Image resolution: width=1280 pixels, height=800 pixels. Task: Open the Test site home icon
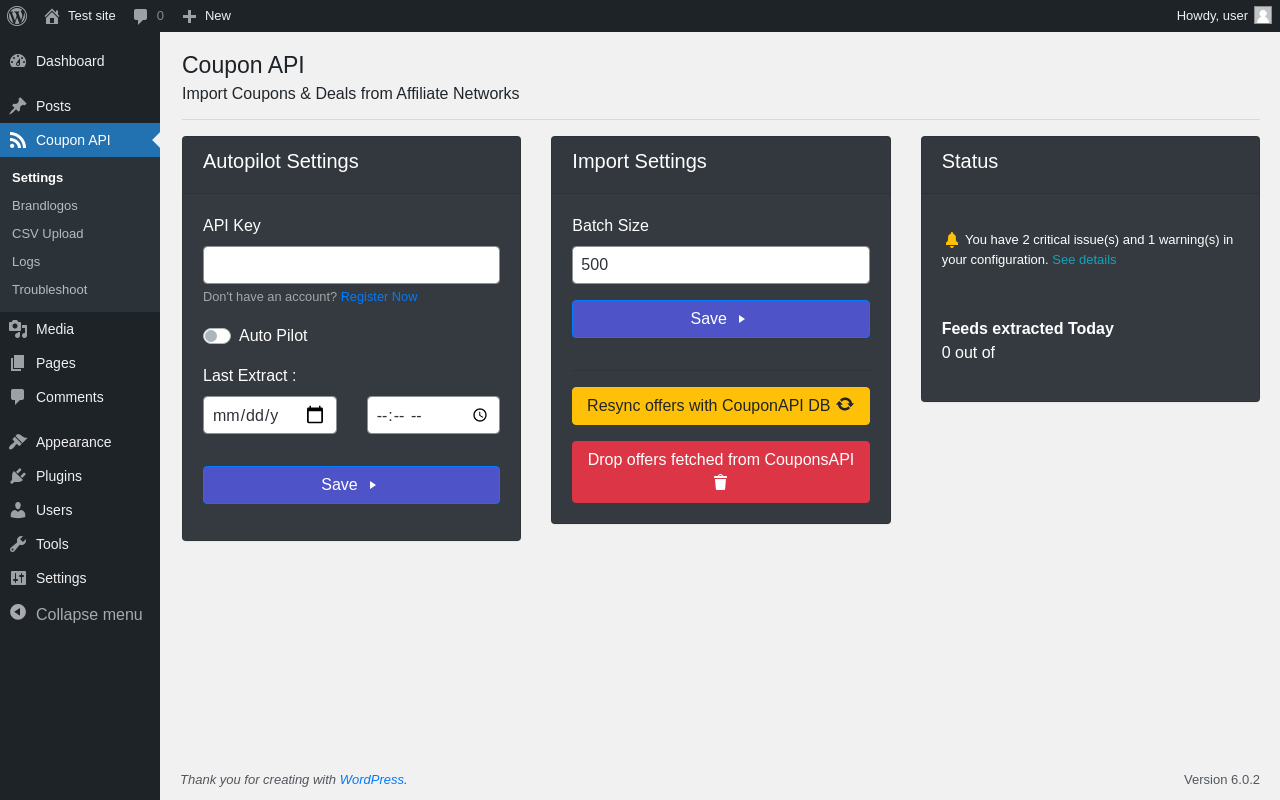[x=52, y=16]
